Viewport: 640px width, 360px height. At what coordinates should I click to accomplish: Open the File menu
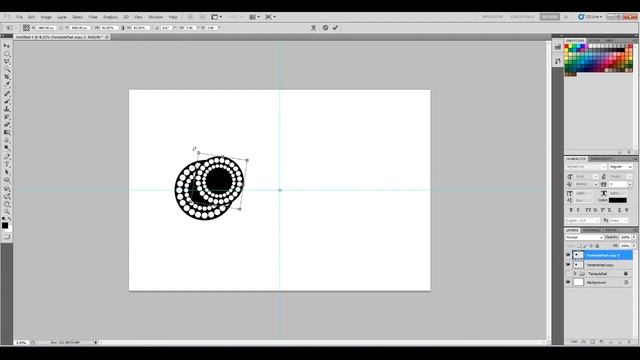[x=19, y=17]
